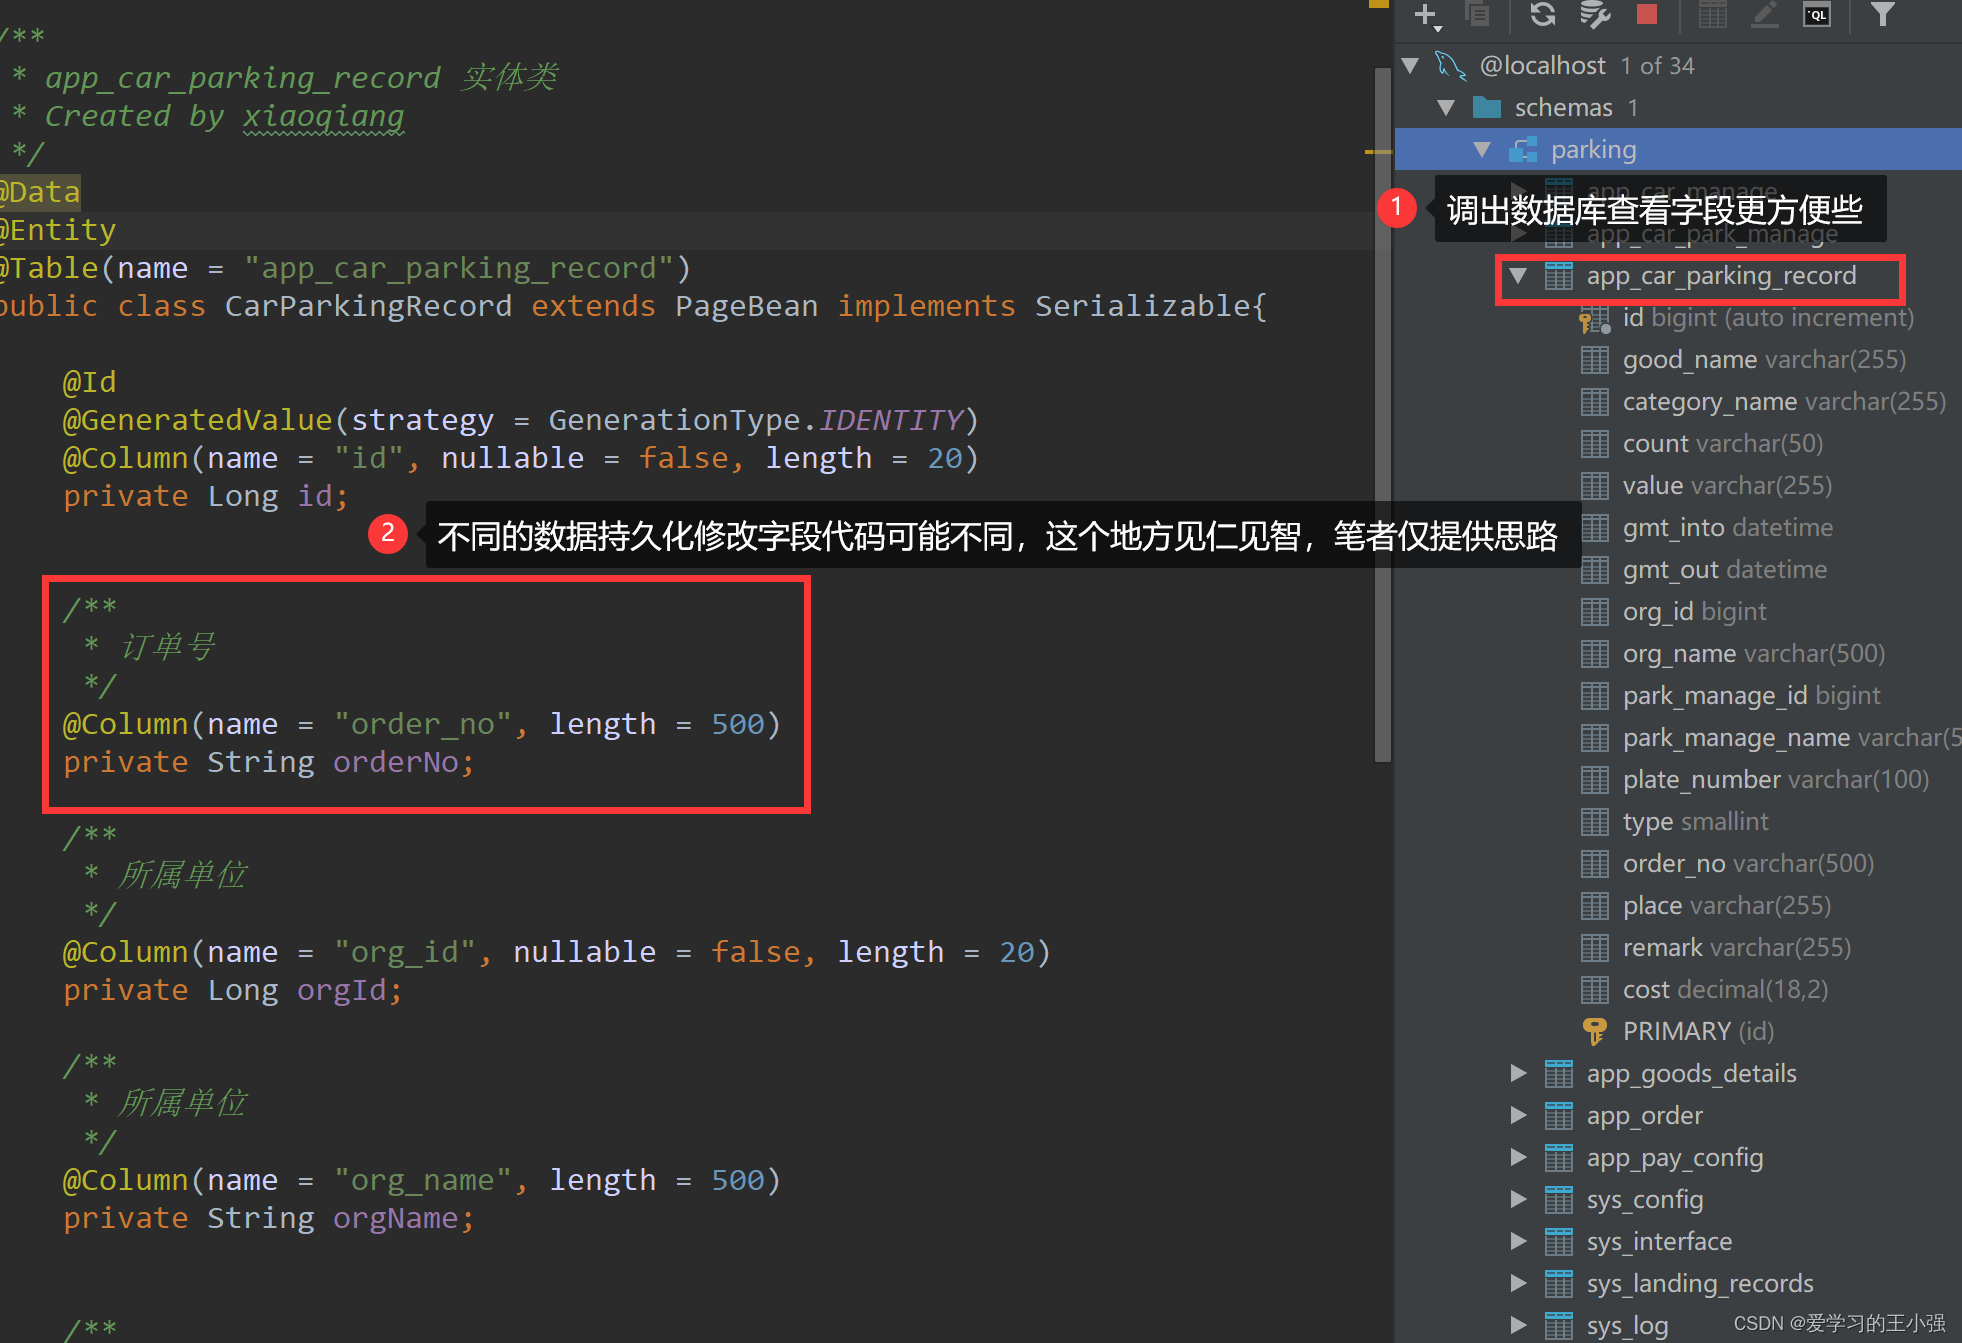Click the @GeneratedValue annotation line
The height and width of the screenshot is (1343, 1962).
pos(521,420)
